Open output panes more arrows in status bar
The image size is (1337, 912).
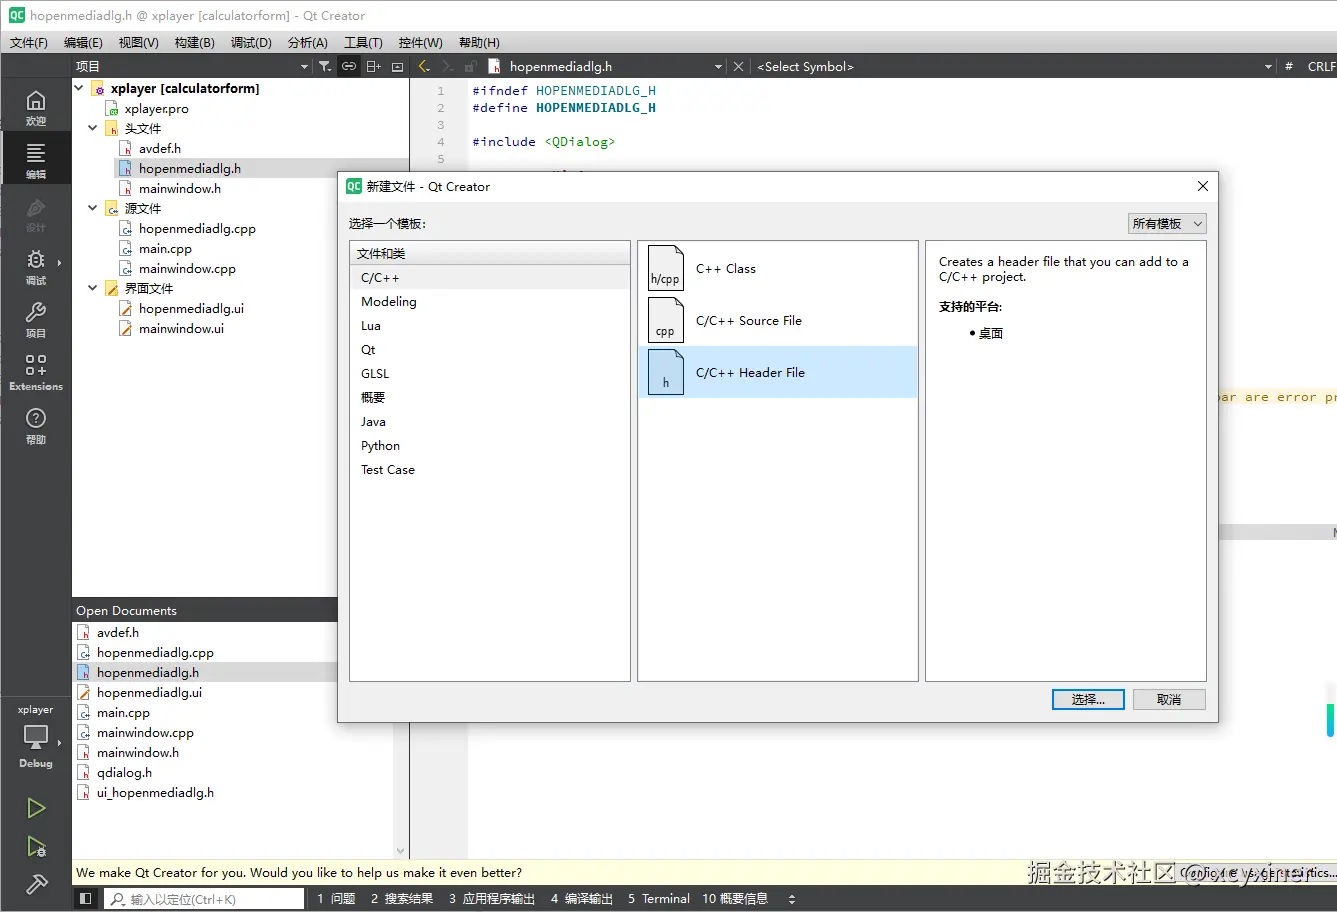(x=792, y=899)
